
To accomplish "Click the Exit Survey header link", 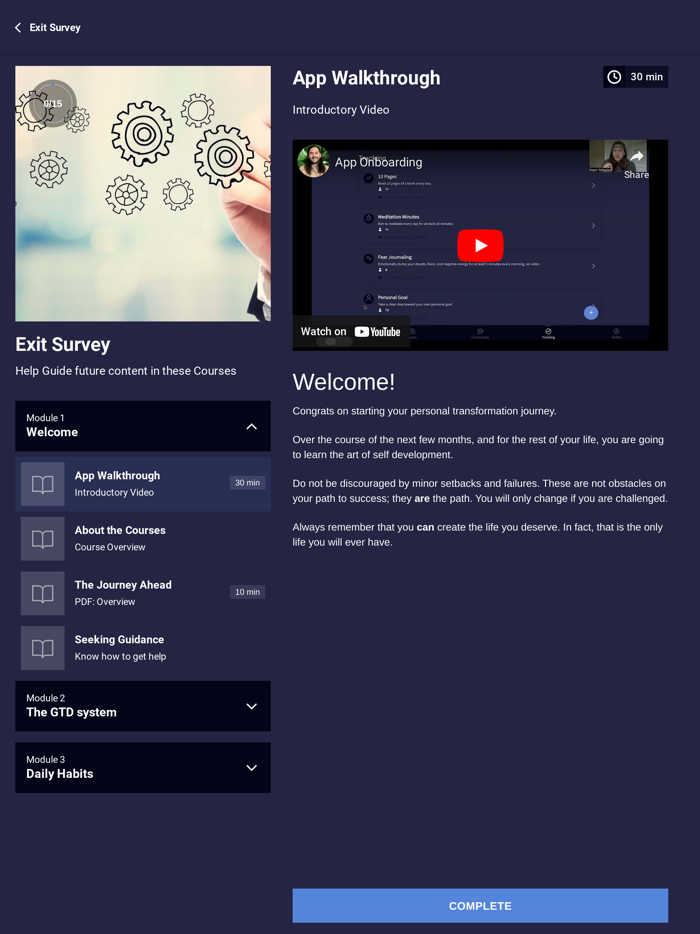I will point(55,27).
